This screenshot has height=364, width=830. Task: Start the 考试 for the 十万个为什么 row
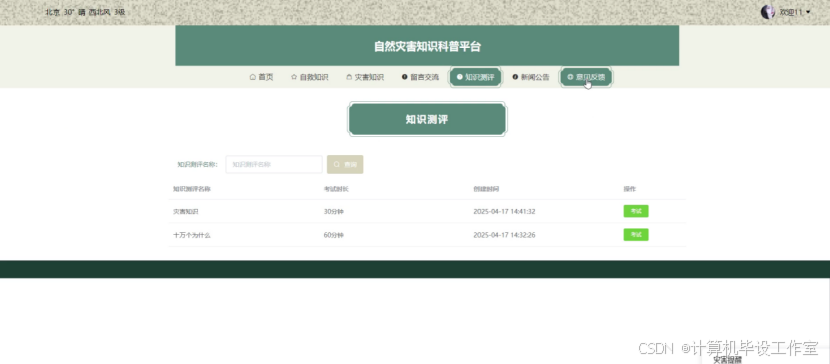(x=636, y=235)
